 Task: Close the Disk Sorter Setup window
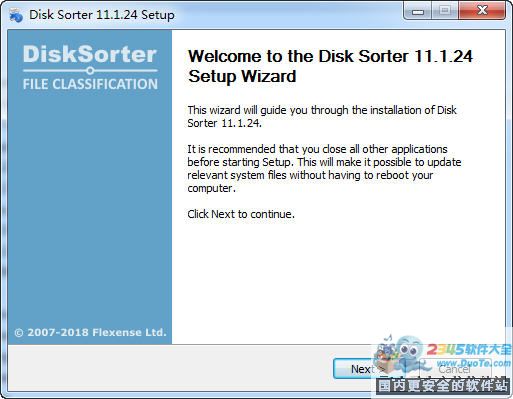(482, 11)
